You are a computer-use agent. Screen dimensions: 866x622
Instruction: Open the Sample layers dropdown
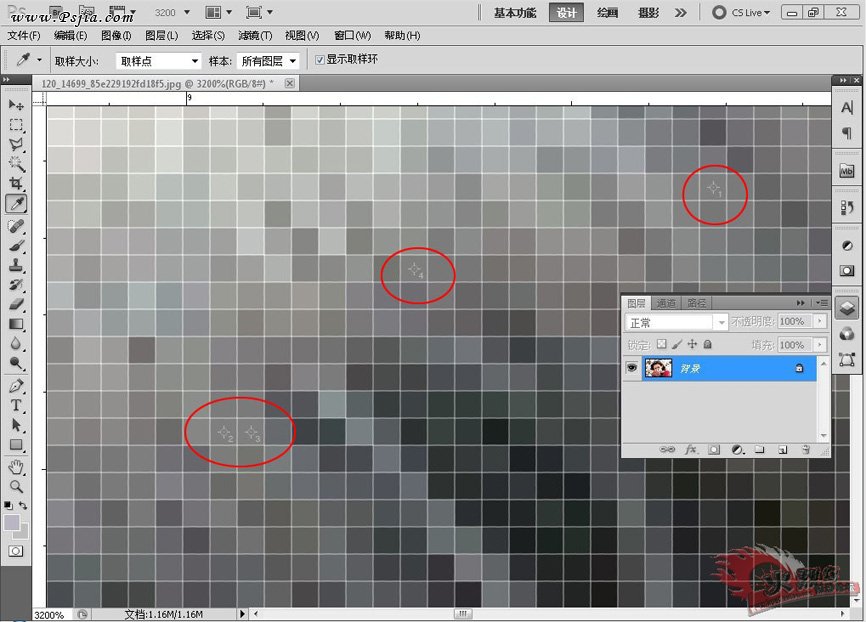pos(268,61)
